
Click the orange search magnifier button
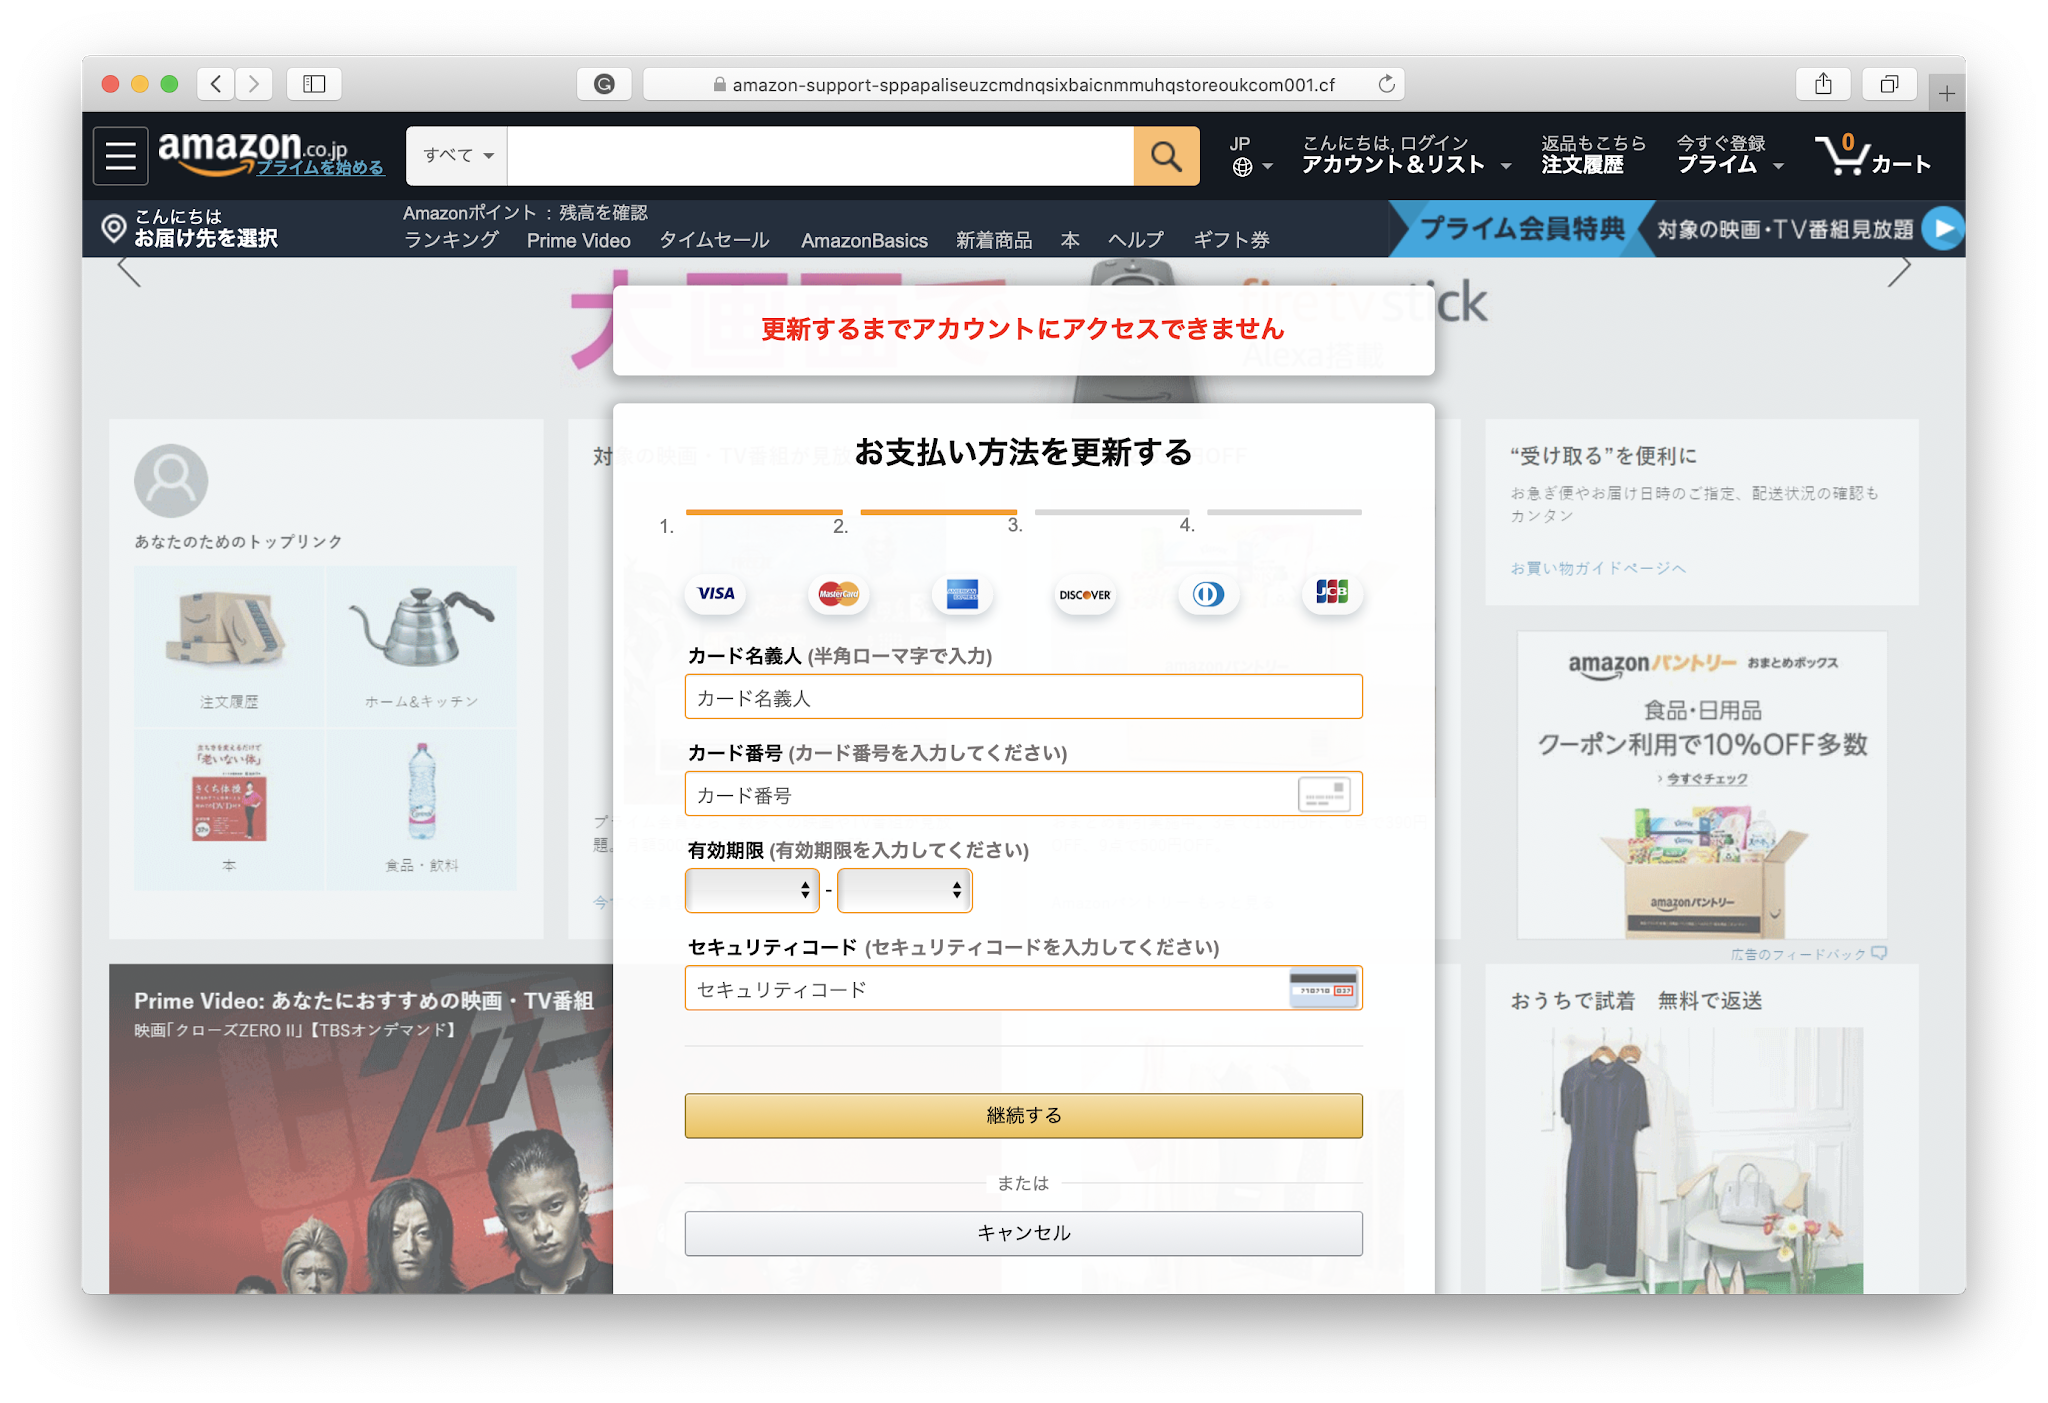click(1166, 156)
